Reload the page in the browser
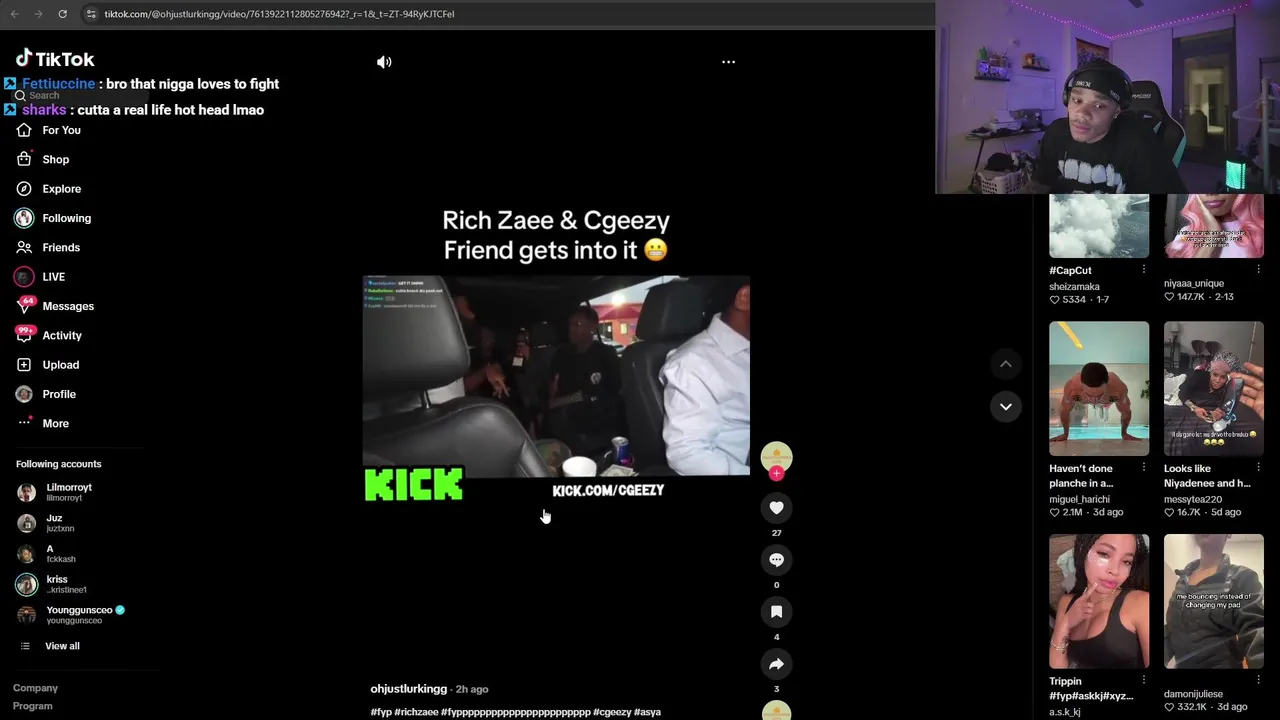 (x=62, y=14)
